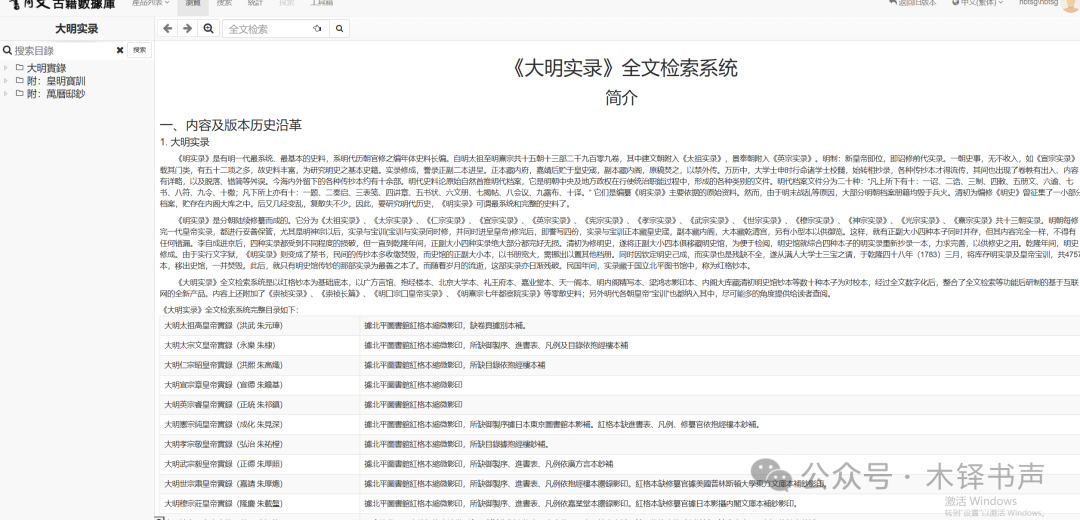
Task: Click the folder icon of 大明實錄
Action: (x=19, y=67)
